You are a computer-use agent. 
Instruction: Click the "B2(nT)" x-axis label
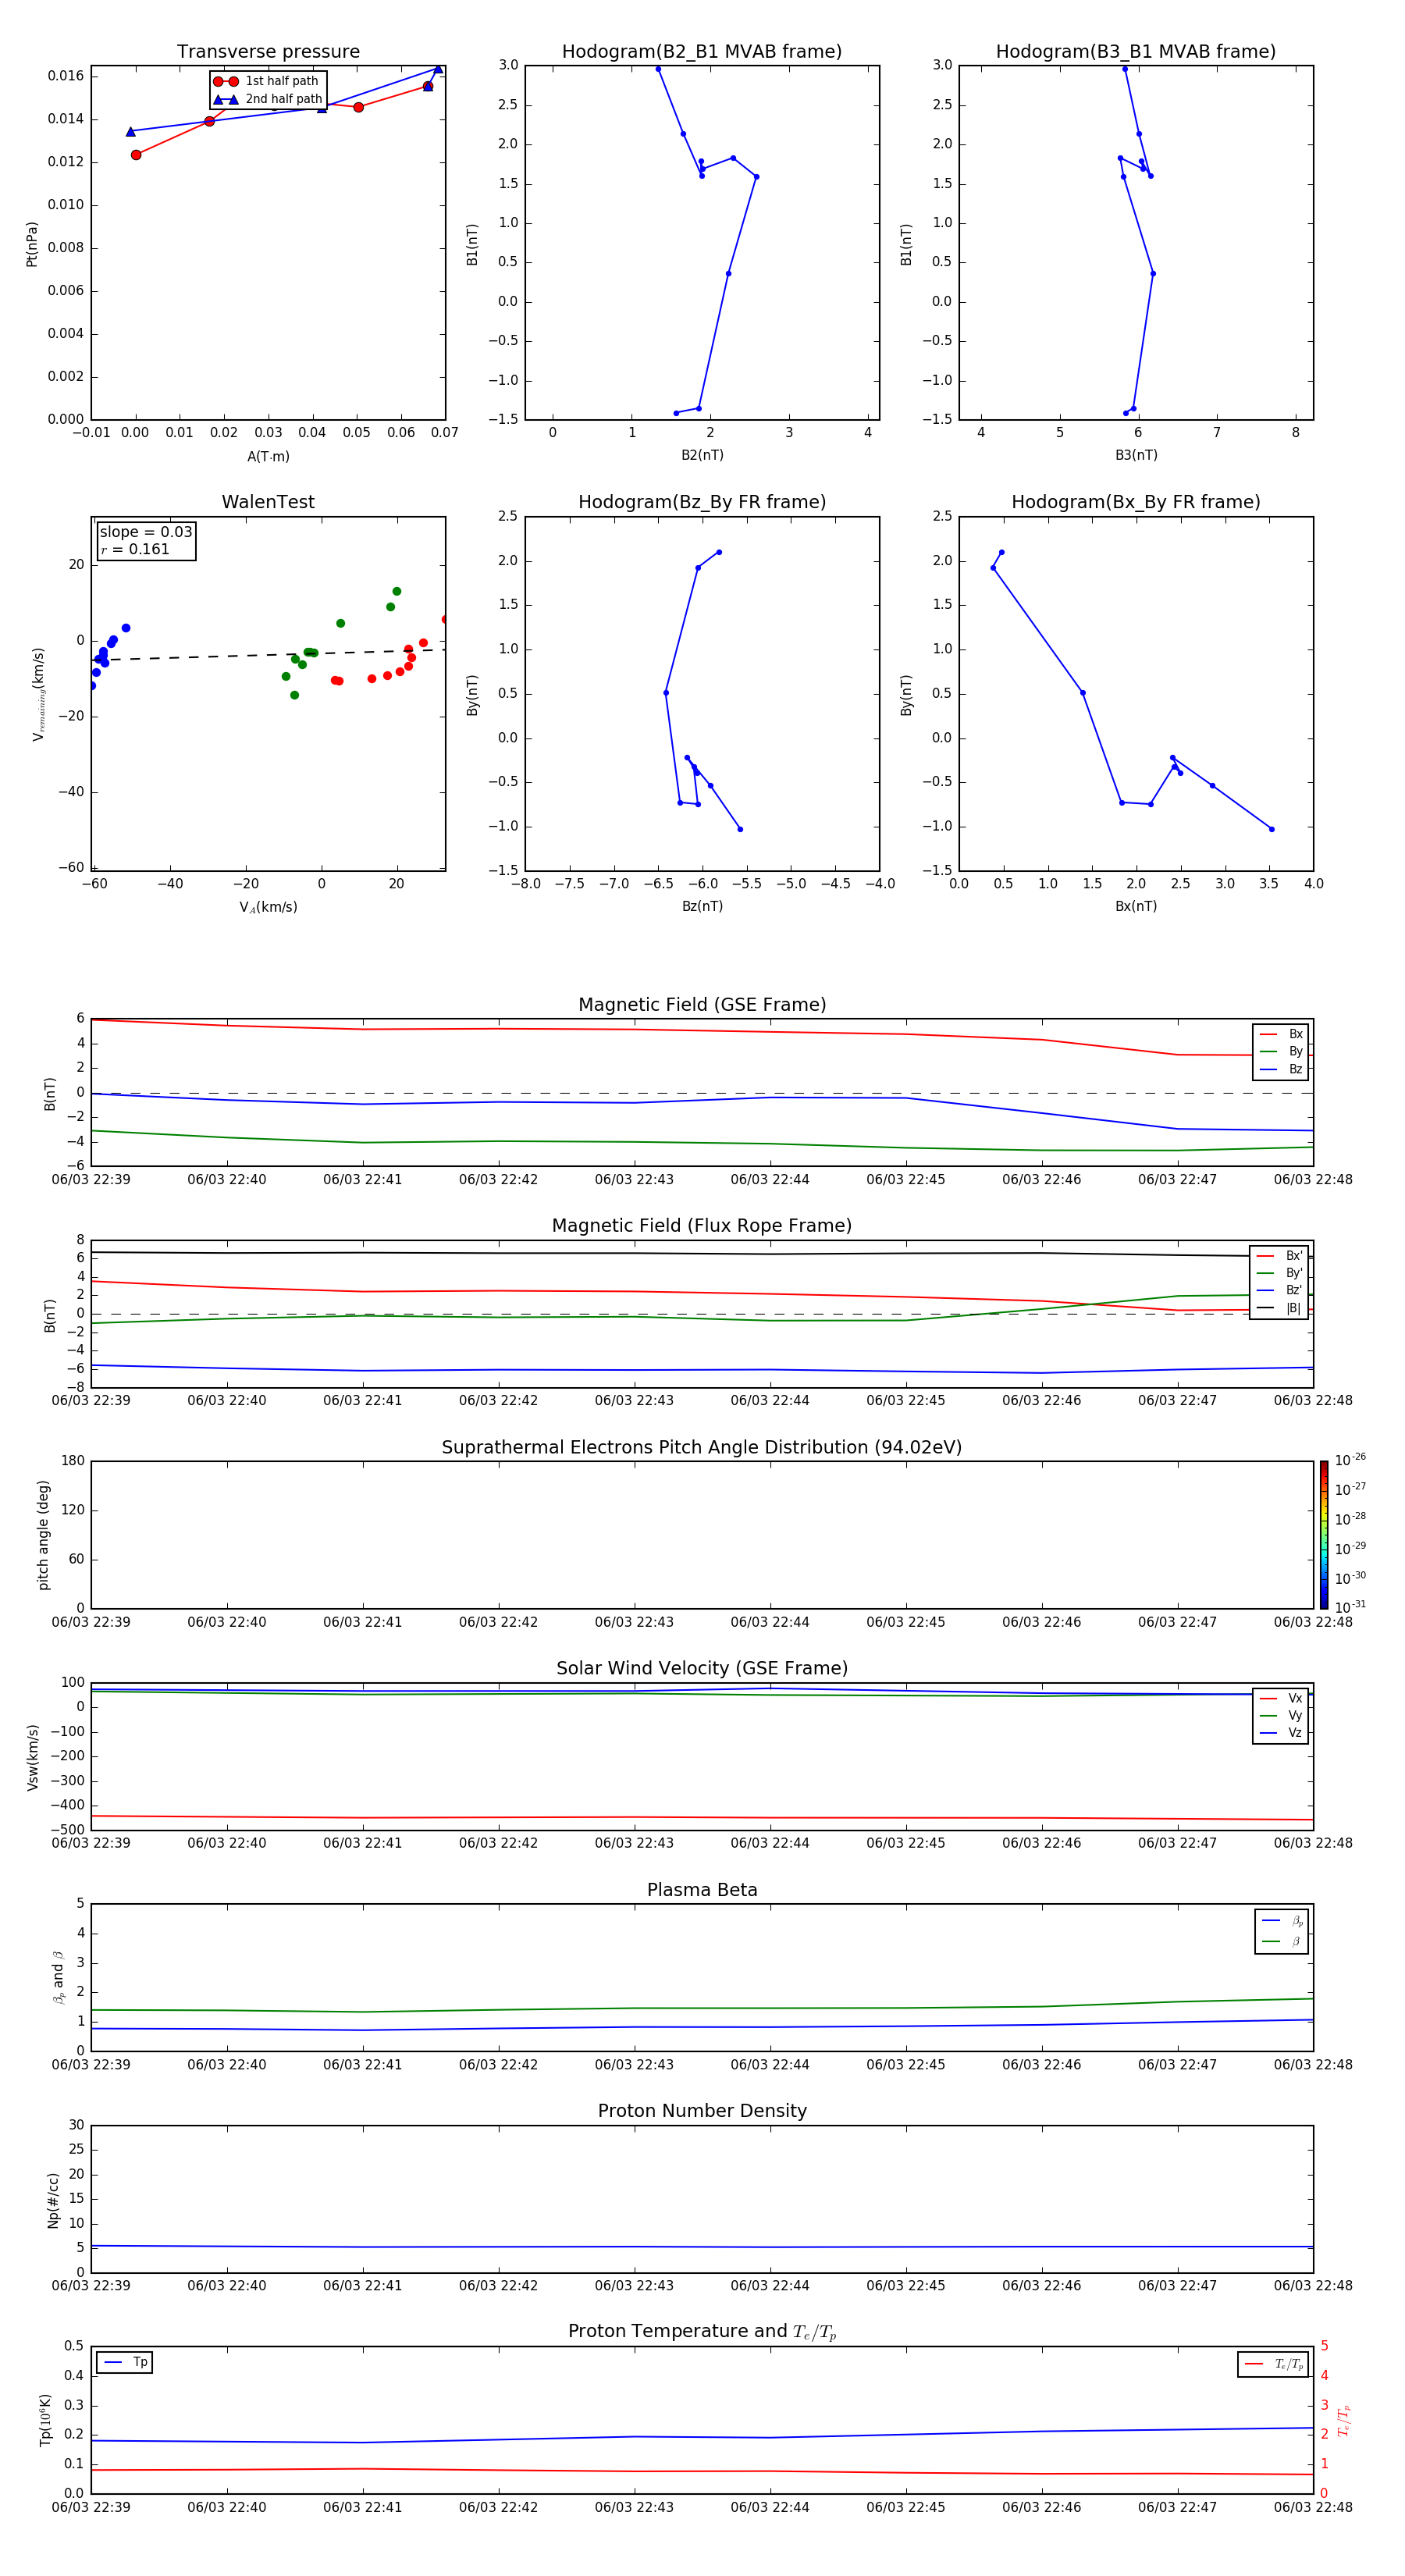click(702, 455)
